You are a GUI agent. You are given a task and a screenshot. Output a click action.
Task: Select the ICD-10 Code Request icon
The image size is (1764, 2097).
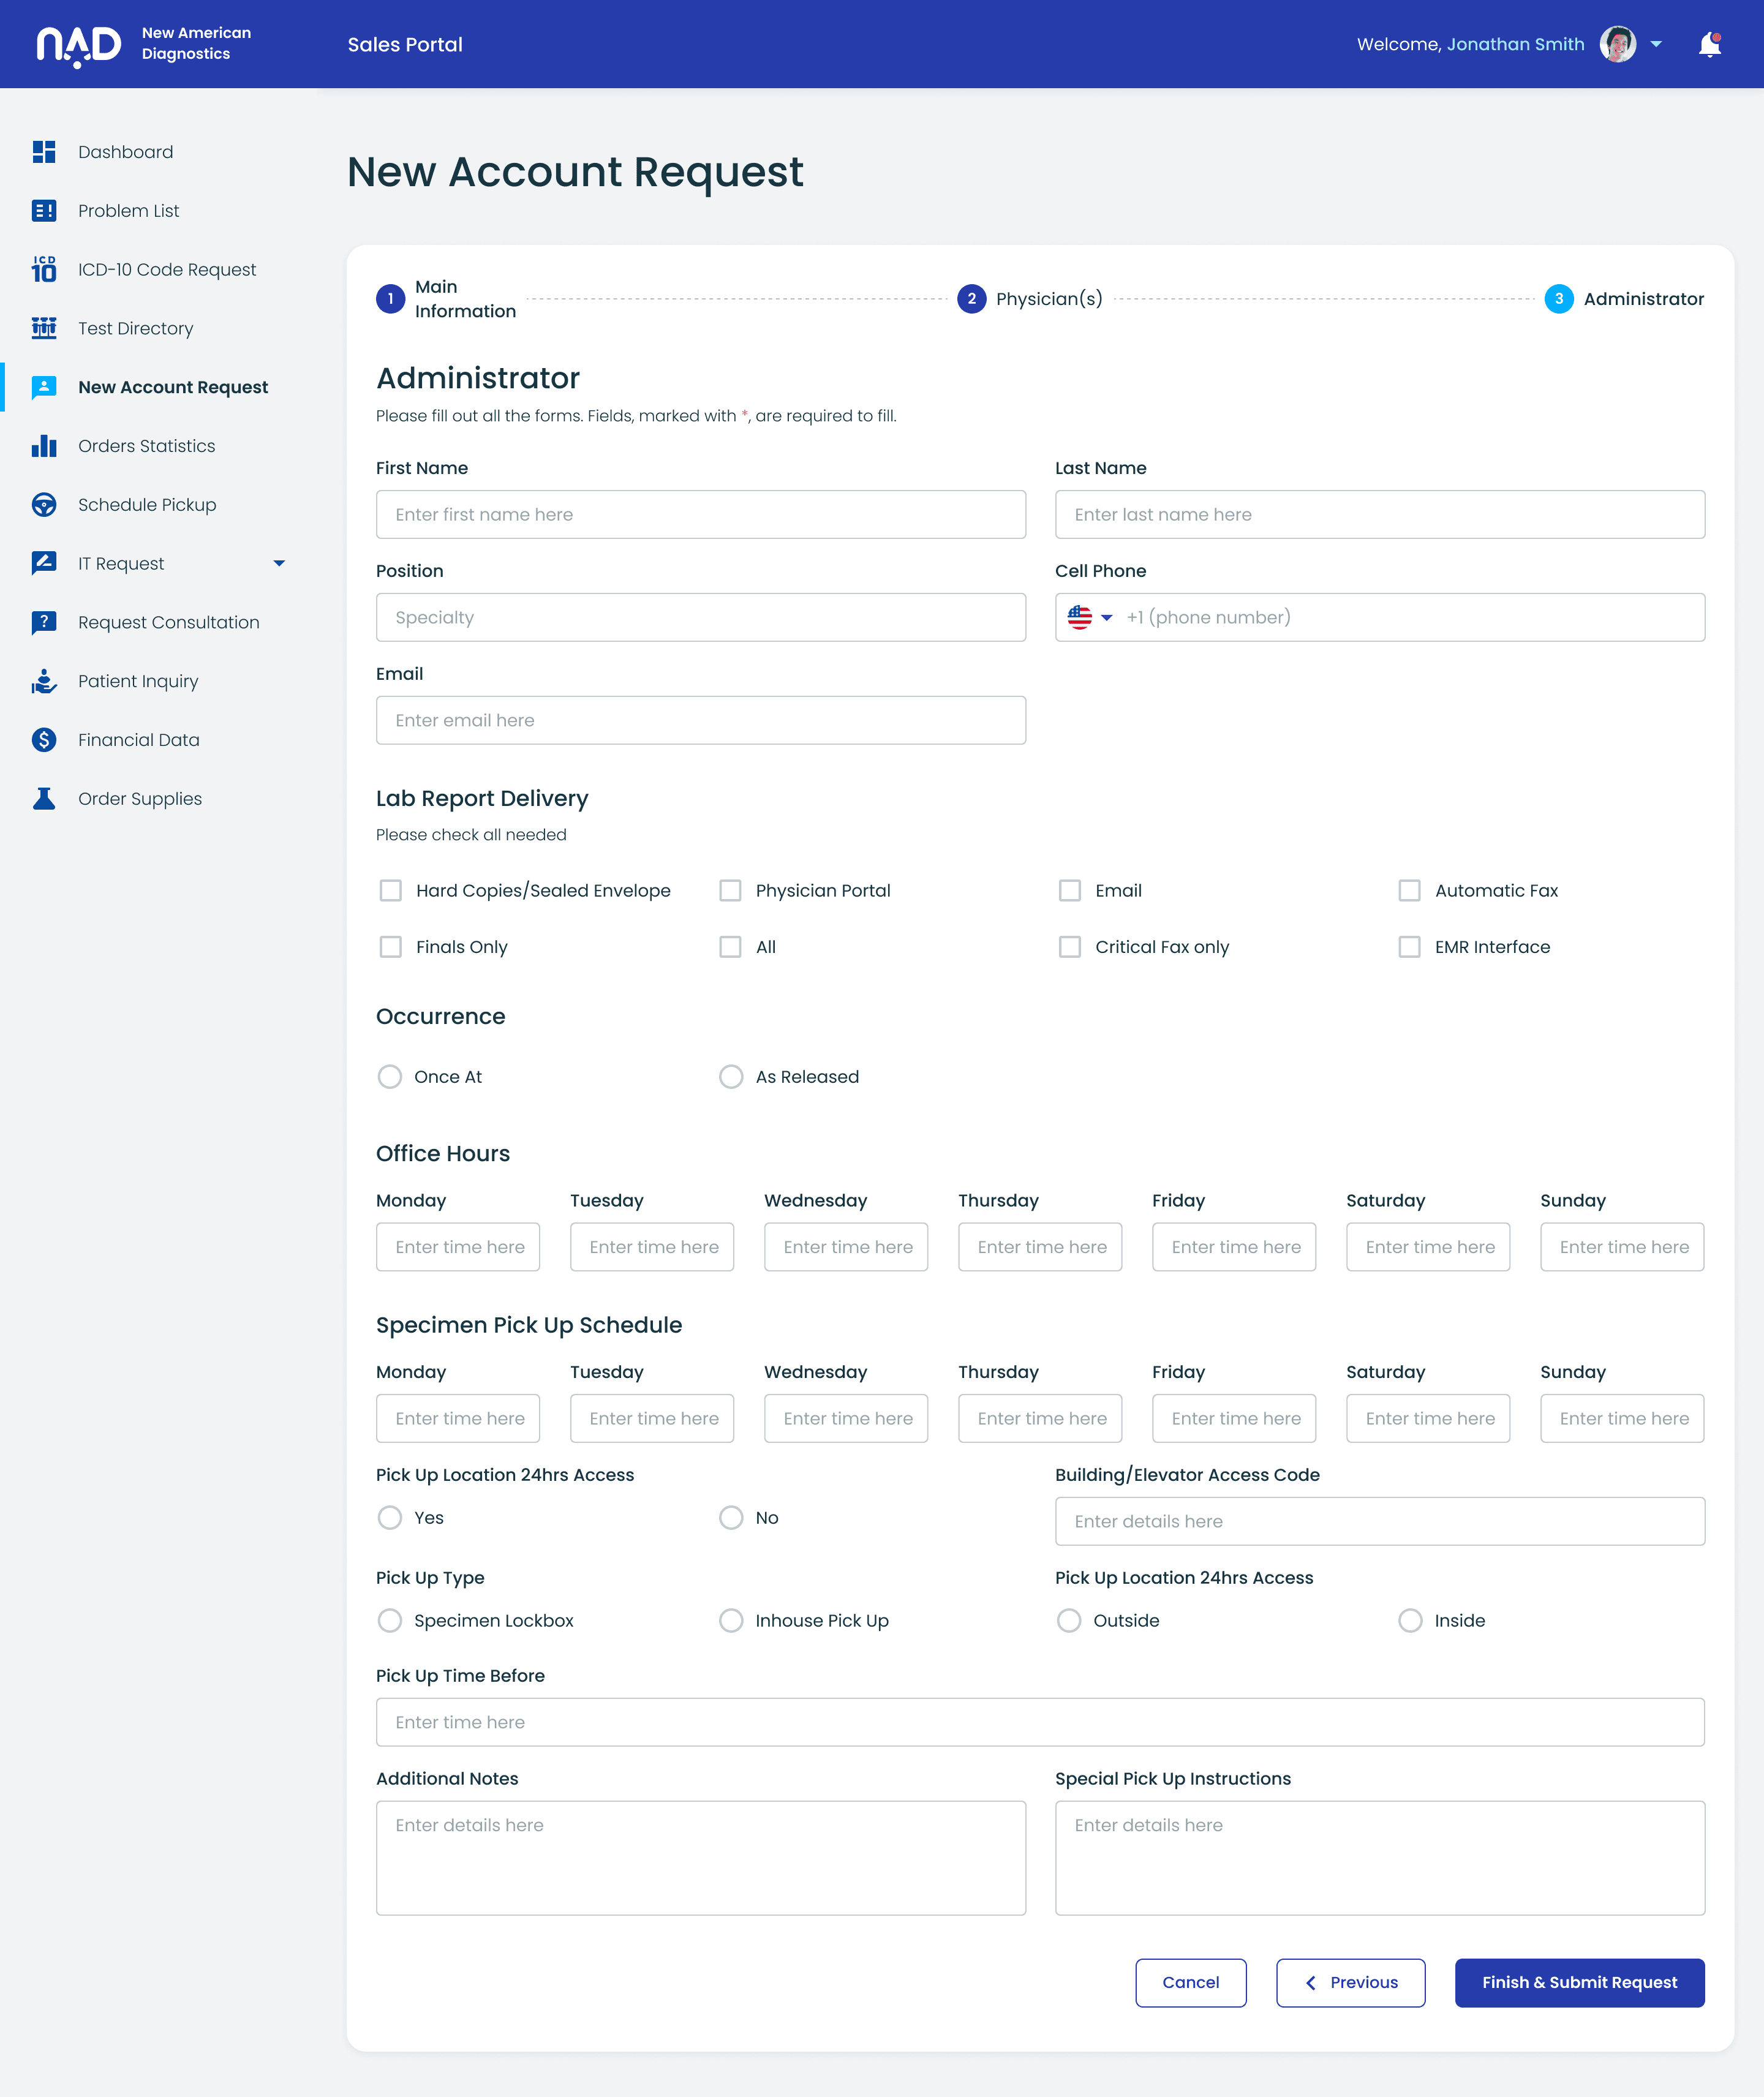coord(44,269)
